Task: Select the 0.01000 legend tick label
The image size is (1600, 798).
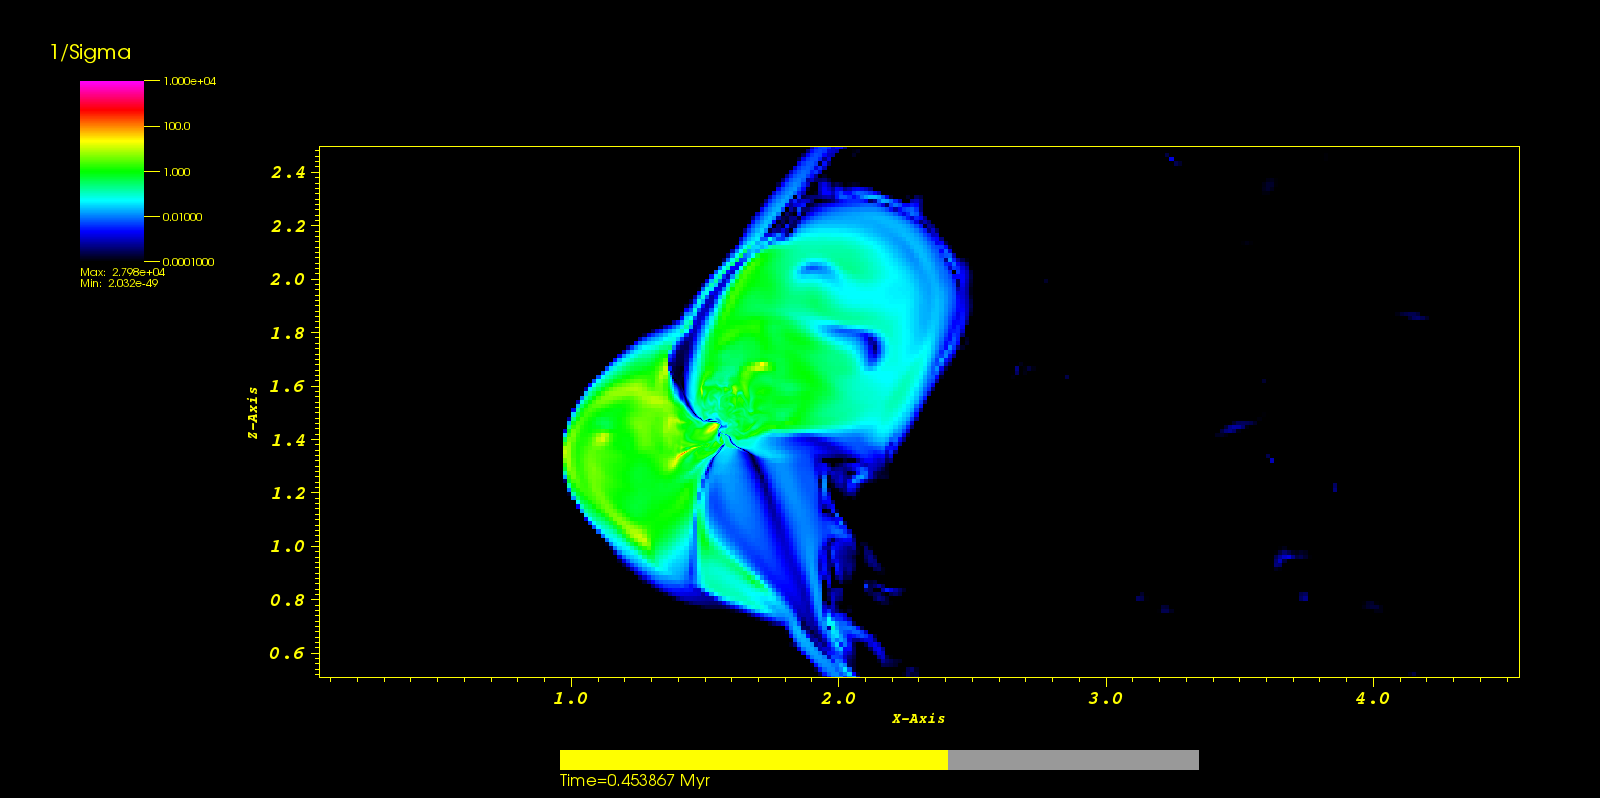Action: coord(182,217)
